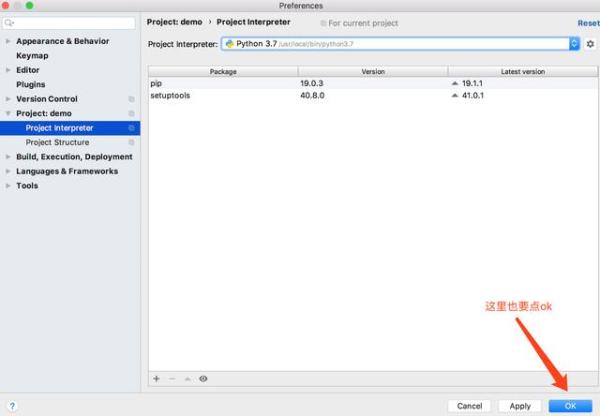Click setuptools version 40.8.0 cell
Image resolution: width=600 pixels, height=416 pixels.
(x=312, y=95)
